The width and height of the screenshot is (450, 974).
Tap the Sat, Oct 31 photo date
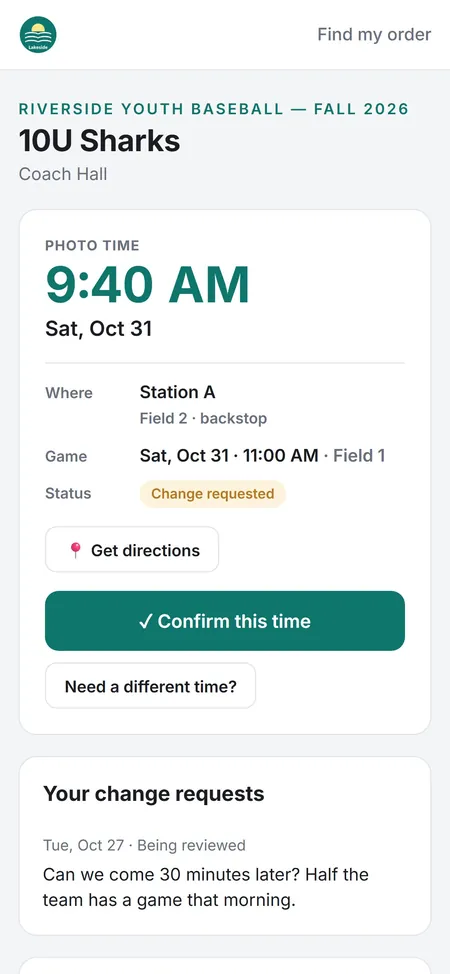coord(98,328)
